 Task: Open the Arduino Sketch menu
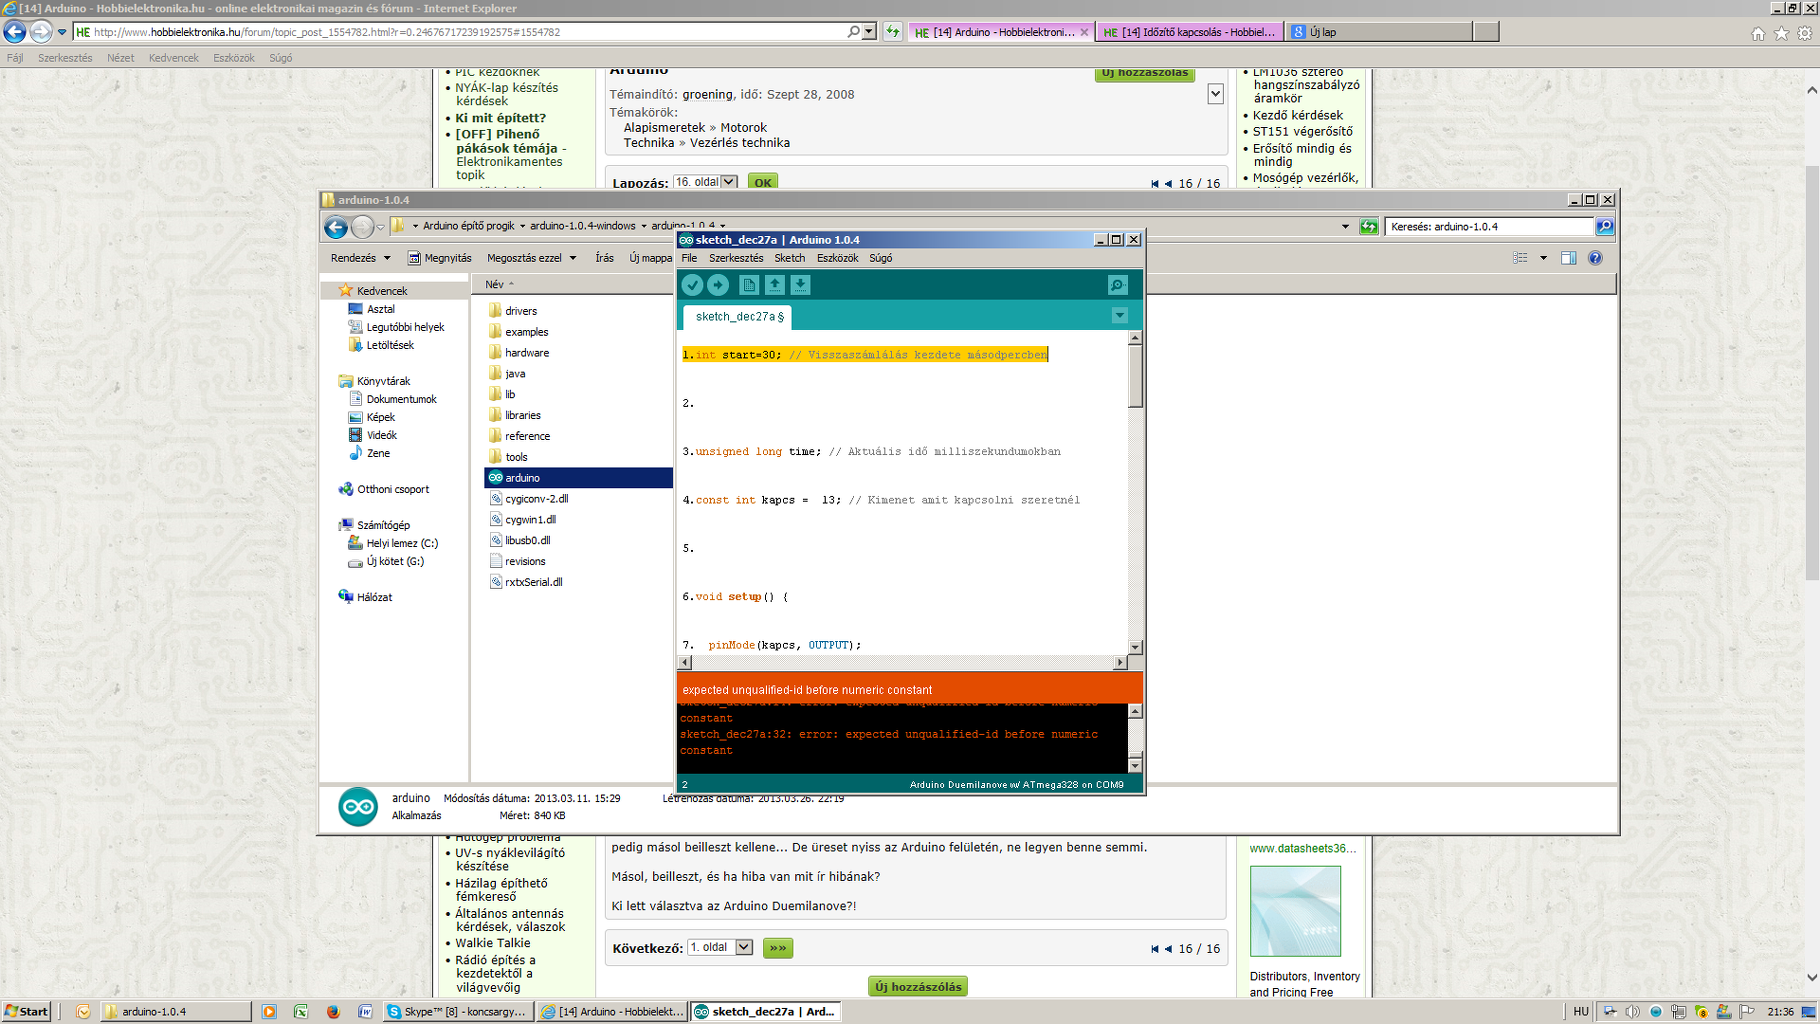pyautogui.click(x=789, y=258)
